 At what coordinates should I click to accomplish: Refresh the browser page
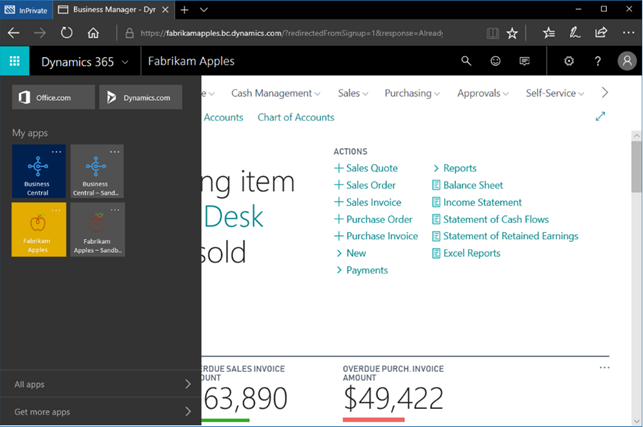[66, 33]
